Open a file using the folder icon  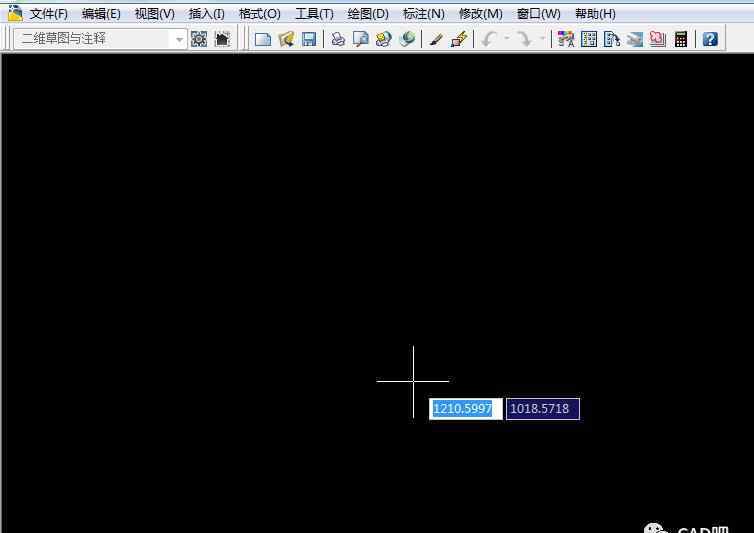pyautogui.click(x=286, y=39)
